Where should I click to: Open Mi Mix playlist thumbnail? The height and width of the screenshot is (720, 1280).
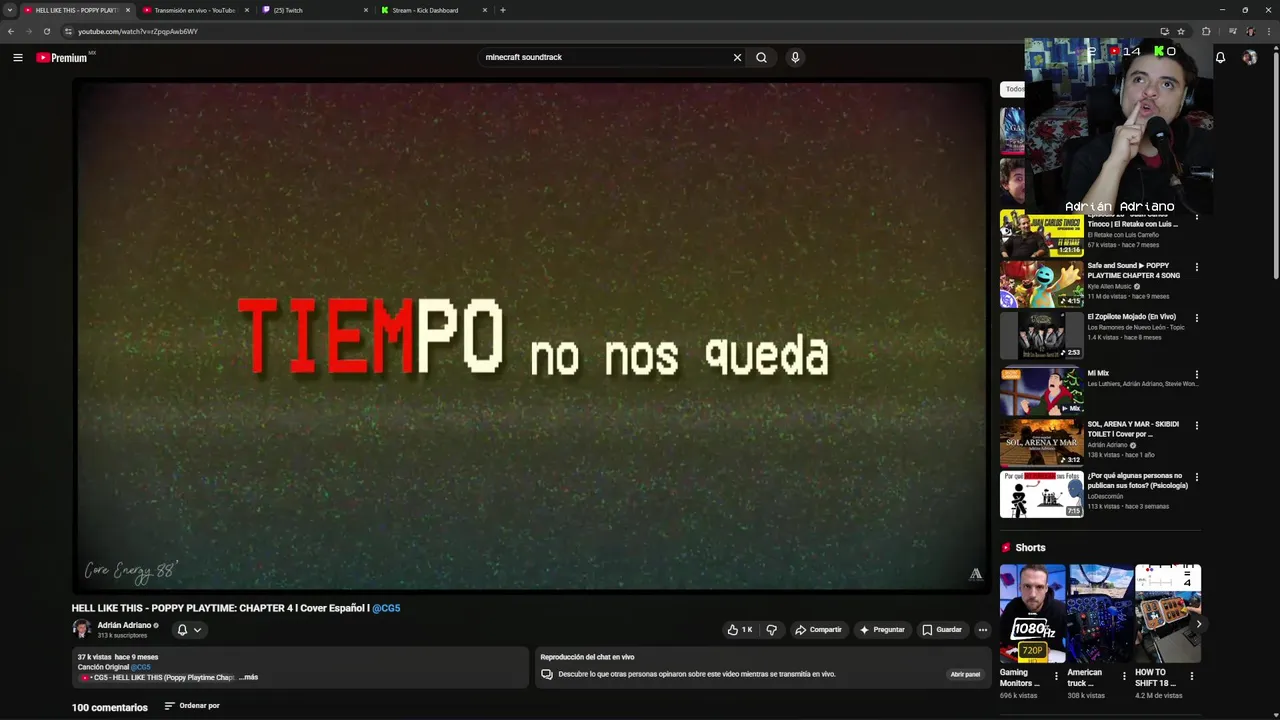pyautogui.click(x=1041, y=391)
